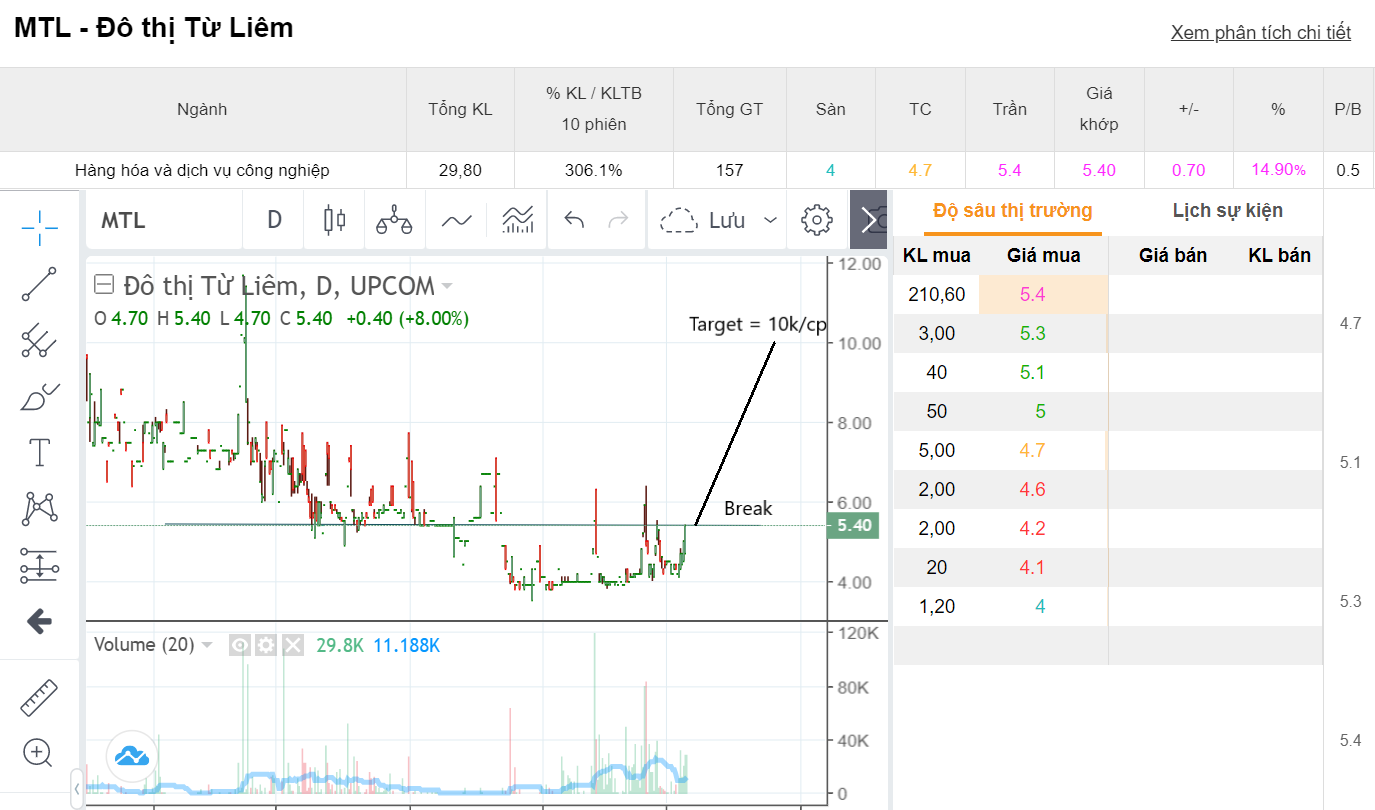
Task: Select the text annotation tool
Action: pyautogui.click(x=39, y=453)
